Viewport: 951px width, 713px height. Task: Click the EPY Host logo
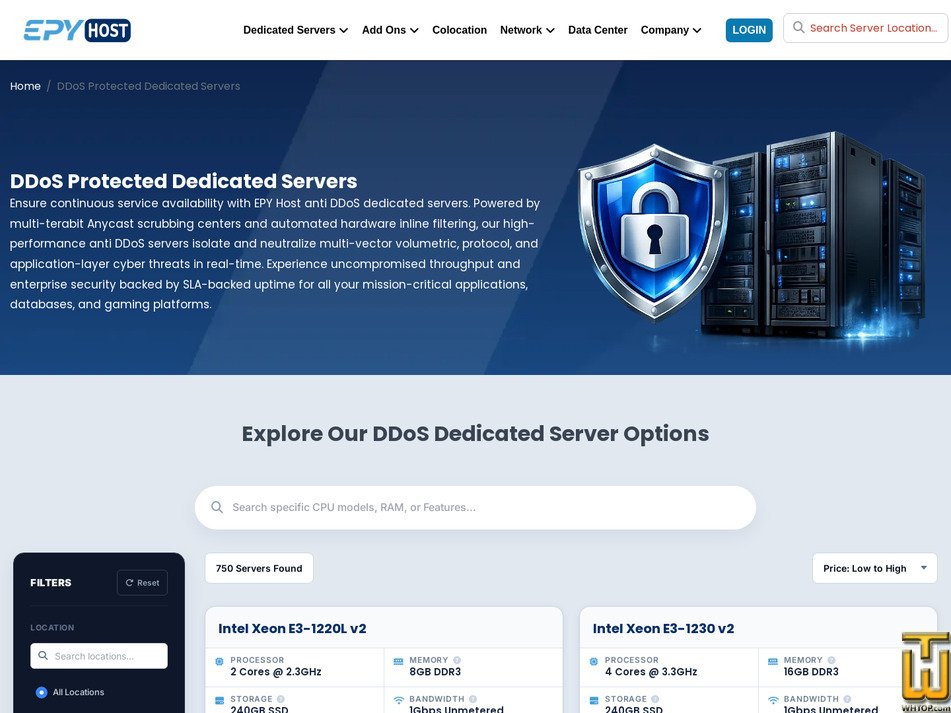click(77, 30)
